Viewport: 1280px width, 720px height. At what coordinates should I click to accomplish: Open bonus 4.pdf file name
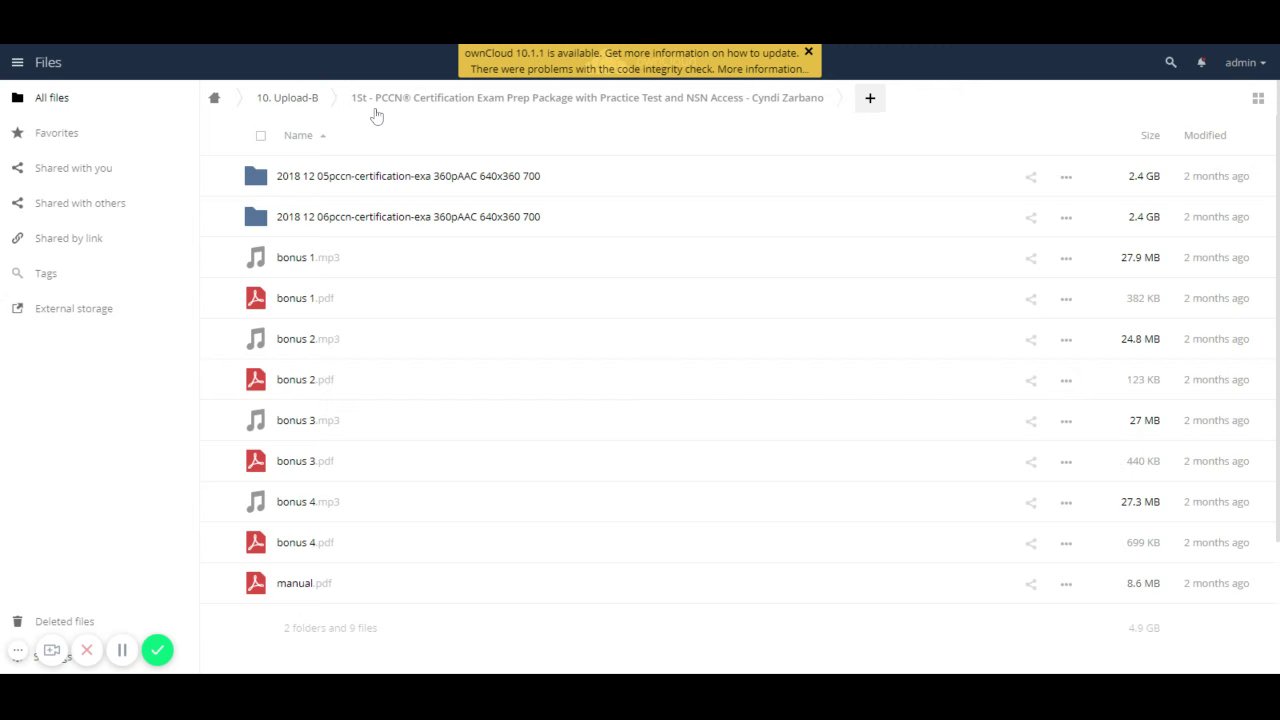(305, 543)
